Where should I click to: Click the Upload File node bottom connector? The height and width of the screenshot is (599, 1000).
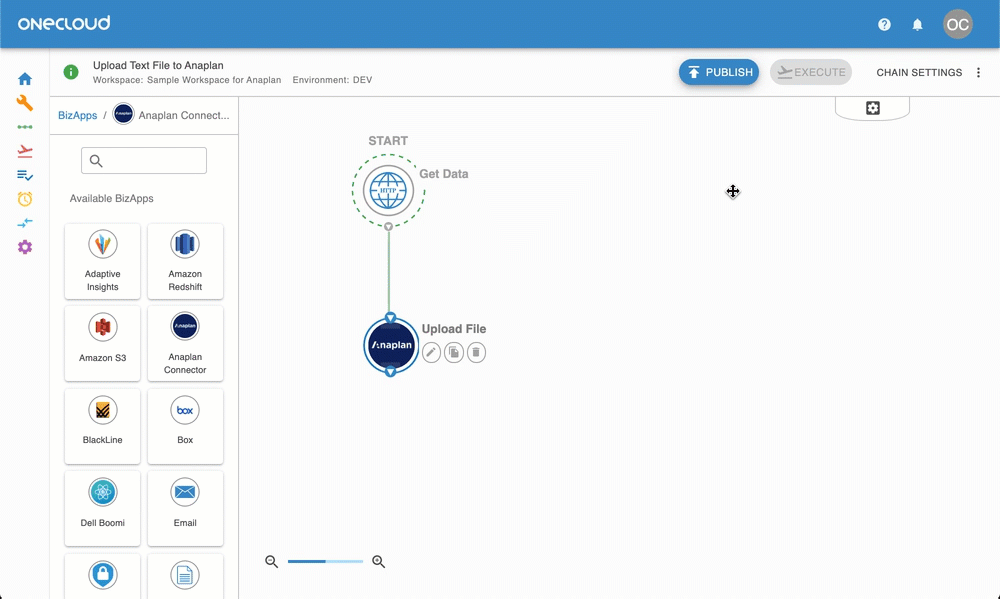[x=390, y=371]
